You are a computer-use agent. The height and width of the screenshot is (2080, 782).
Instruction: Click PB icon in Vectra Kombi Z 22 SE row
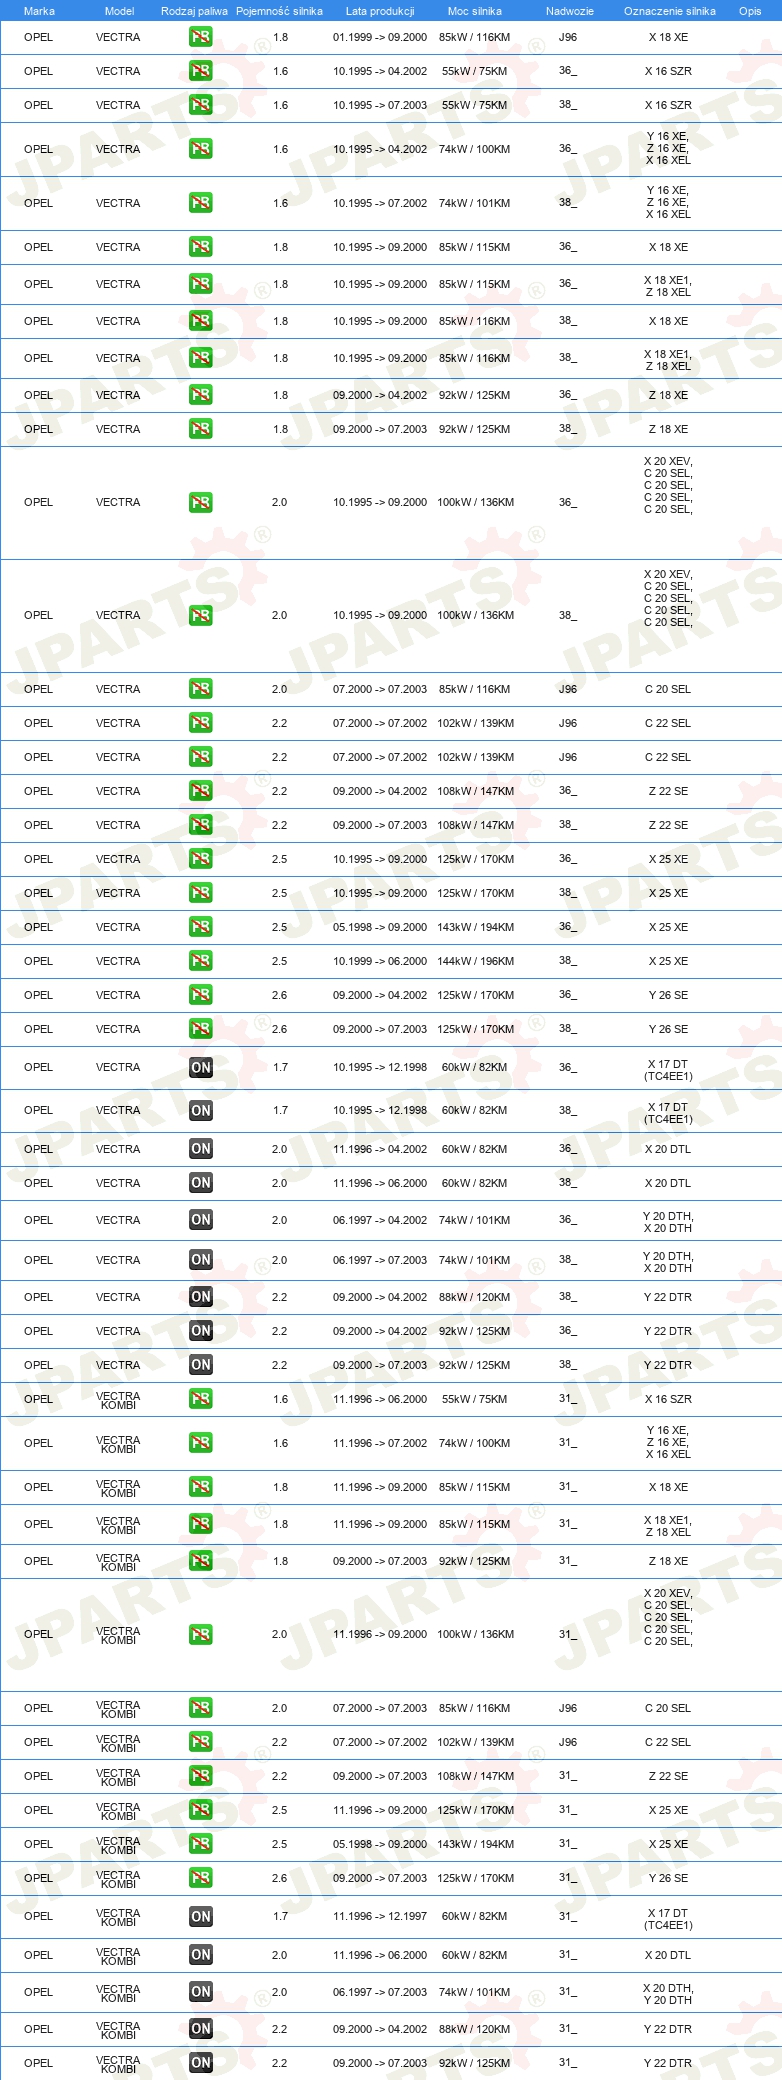coord(200,1776)
